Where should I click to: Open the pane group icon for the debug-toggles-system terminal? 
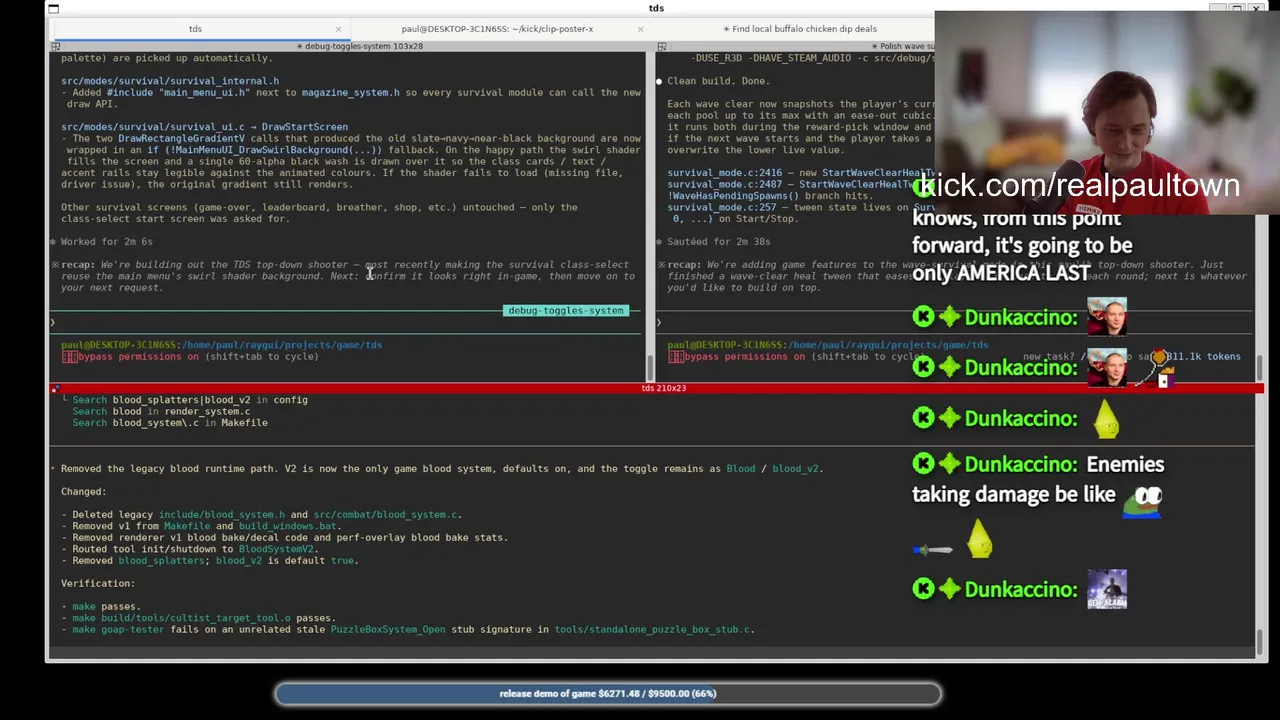(56, 46)
